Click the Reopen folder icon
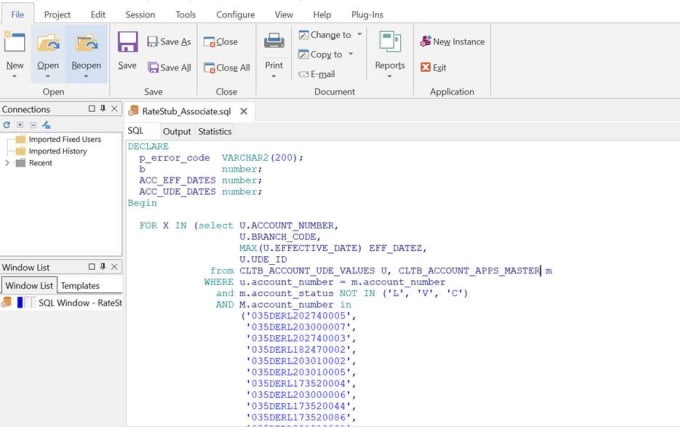 click(x=86, y=43)
